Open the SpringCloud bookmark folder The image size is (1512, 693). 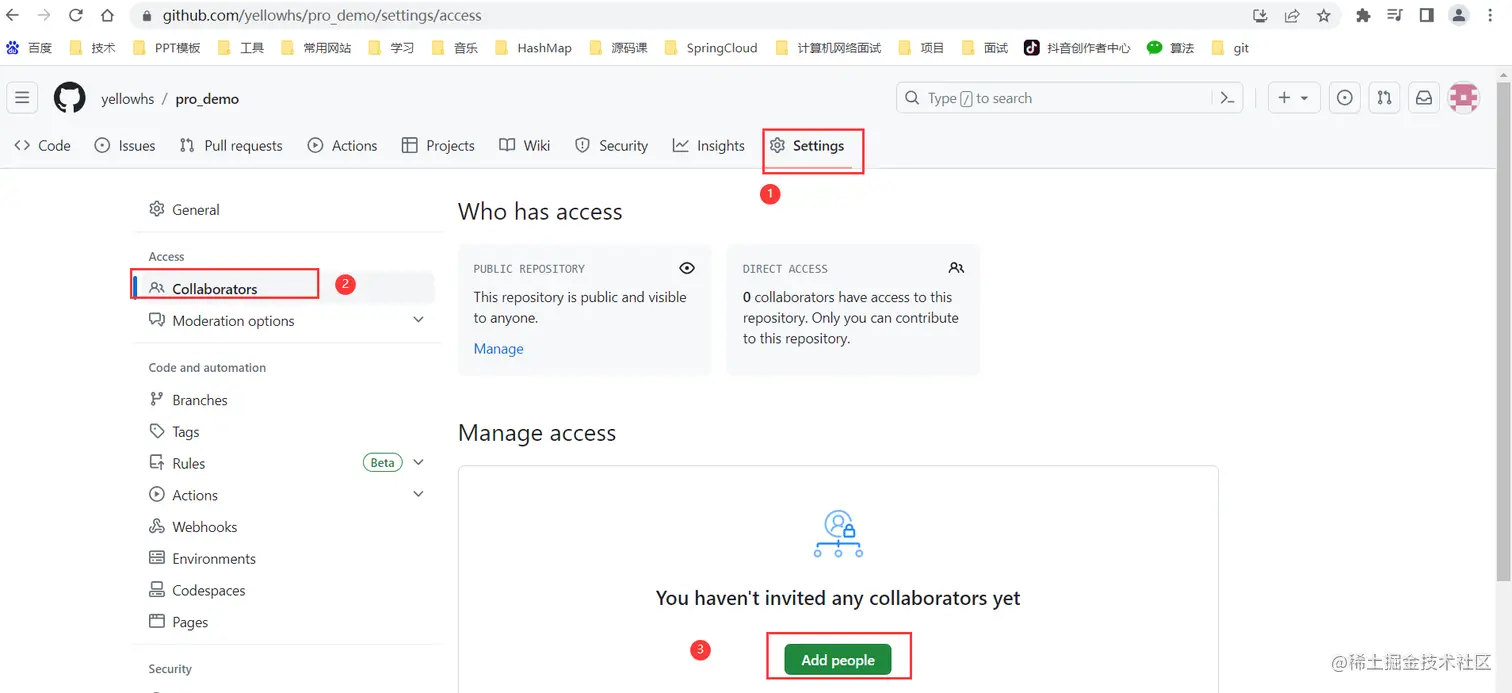(x=709, y=47)
